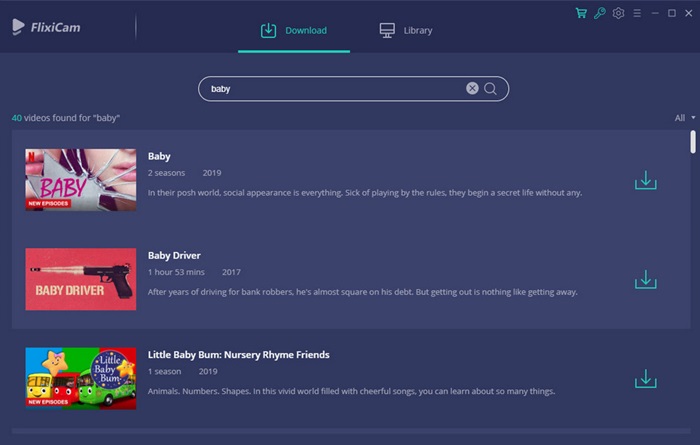Download the Baby series
The width and height of the screenshot is (700, 445).
646,180
